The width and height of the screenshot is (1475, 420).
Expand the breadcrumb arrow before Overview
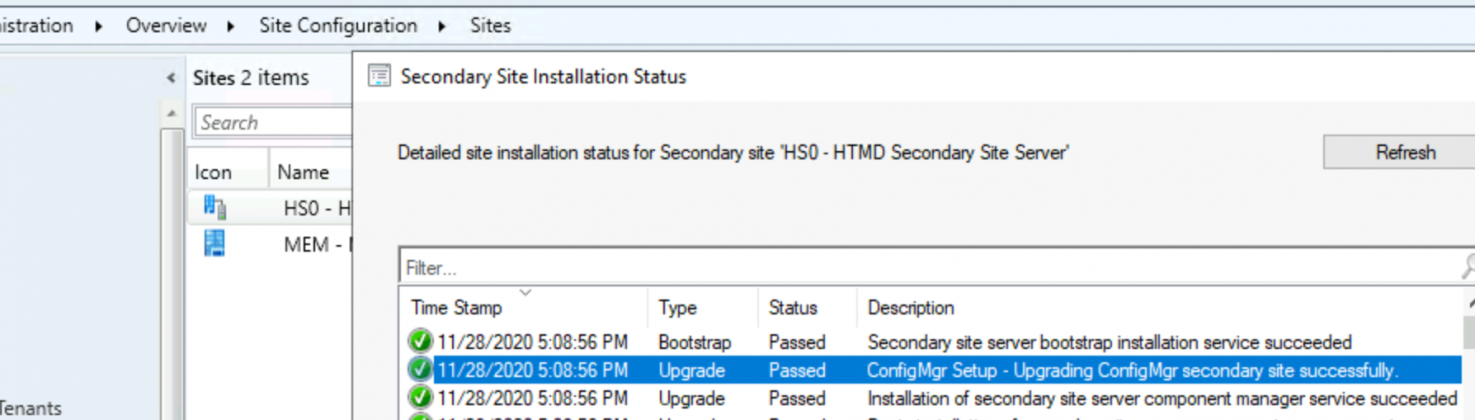point(98,26)
